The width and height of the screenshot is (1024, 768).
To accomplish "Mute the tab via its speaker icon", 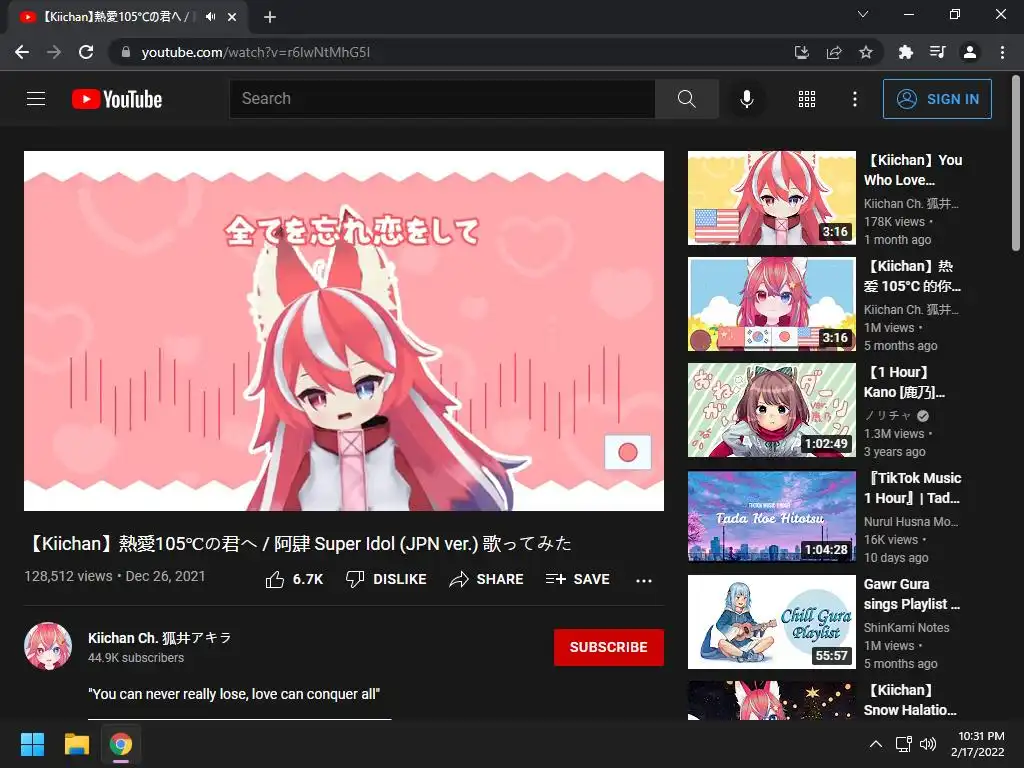I will click(x=210, y=17).
